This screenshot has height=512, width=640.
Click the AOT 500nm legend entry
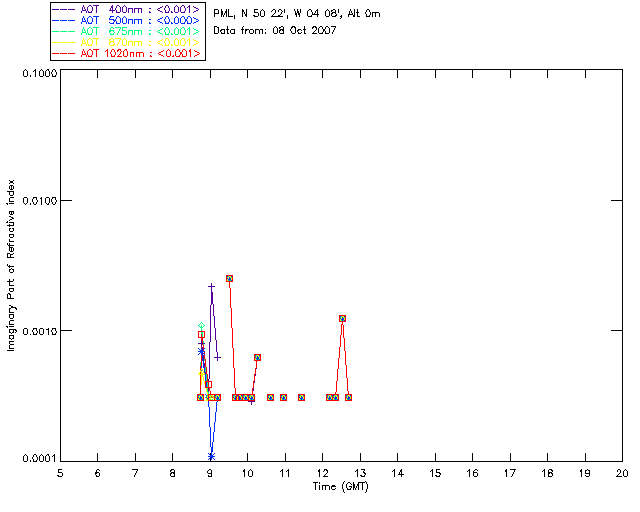[x=126, y=20]
